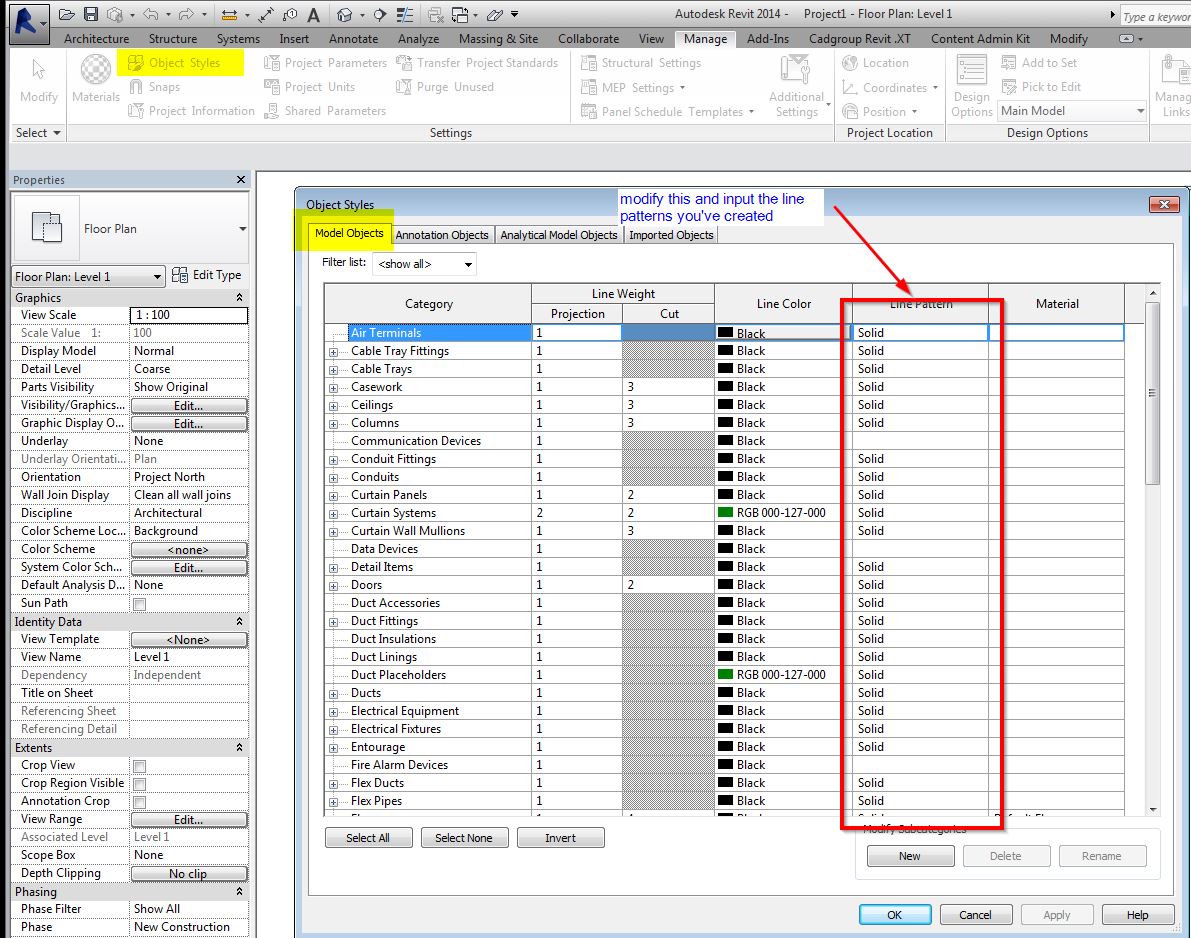Open the Revit application menu button
This screenshot has width=1191, height=938.
[29, 22]
